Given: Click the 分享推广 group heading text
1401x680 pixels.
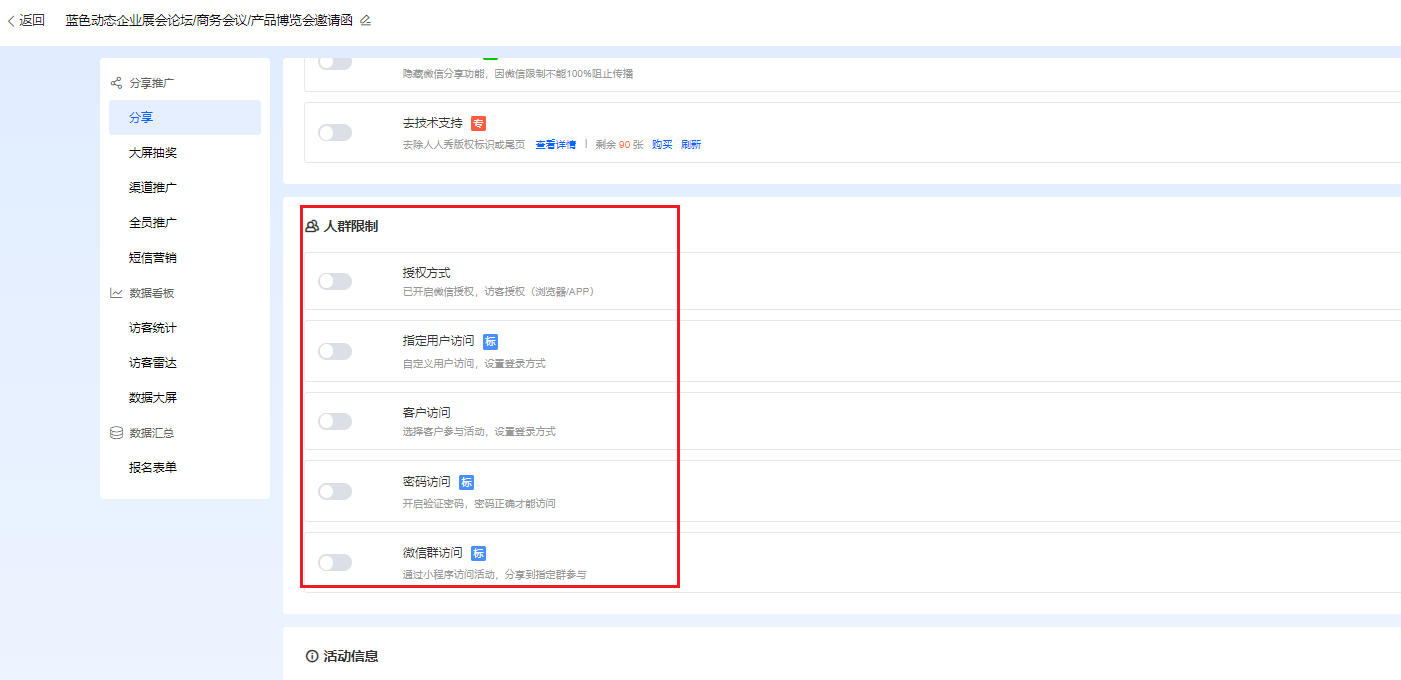Looking at the screenshot, I should pos(152,83).
